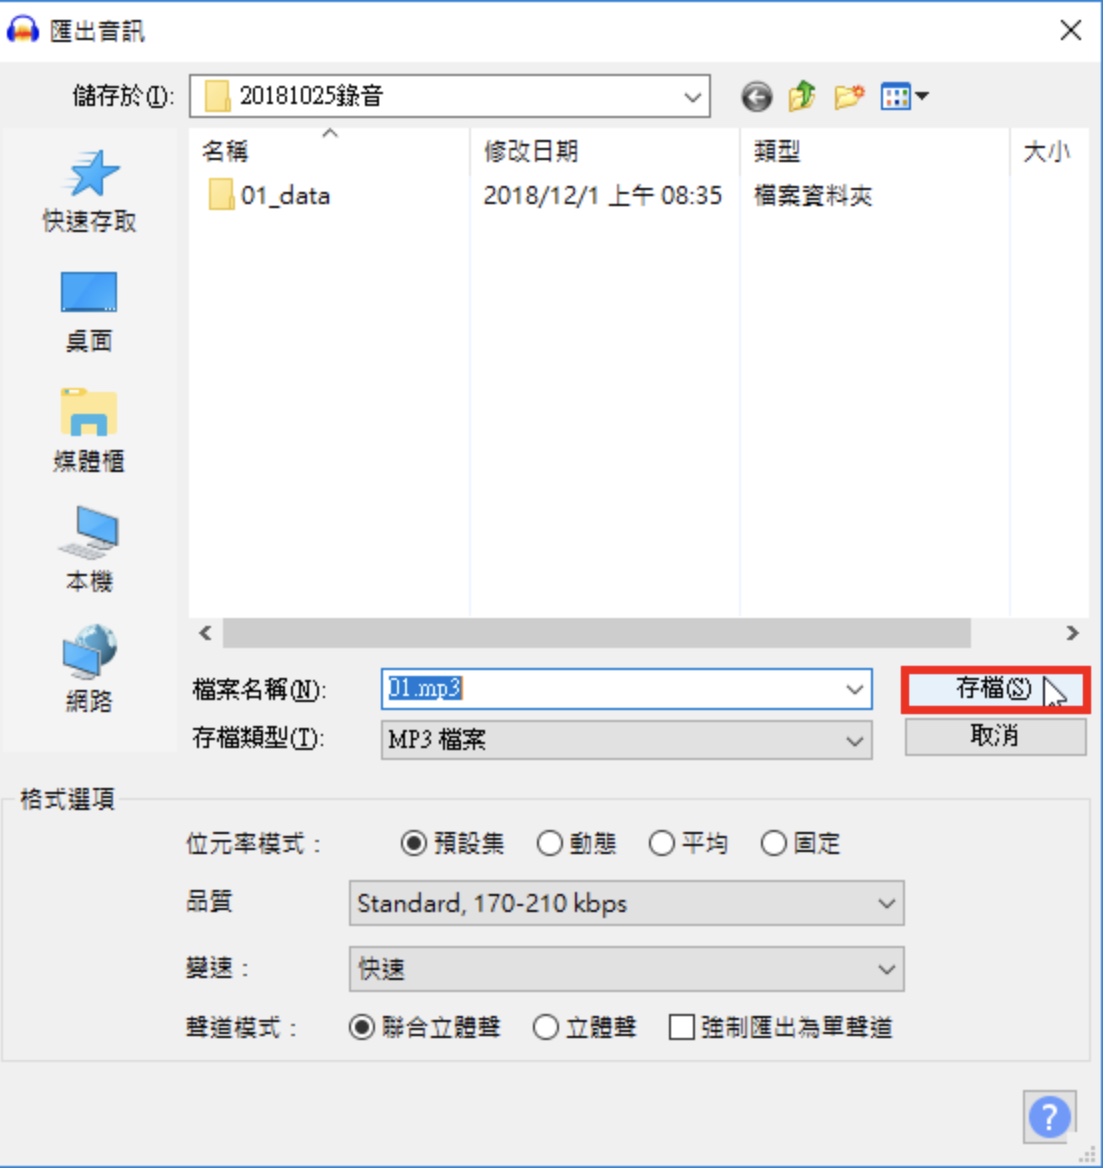Viewport: 1112px width, 1170px height.
Task: Expand the 品質 quality dropdown
Action: pos(627,904)
